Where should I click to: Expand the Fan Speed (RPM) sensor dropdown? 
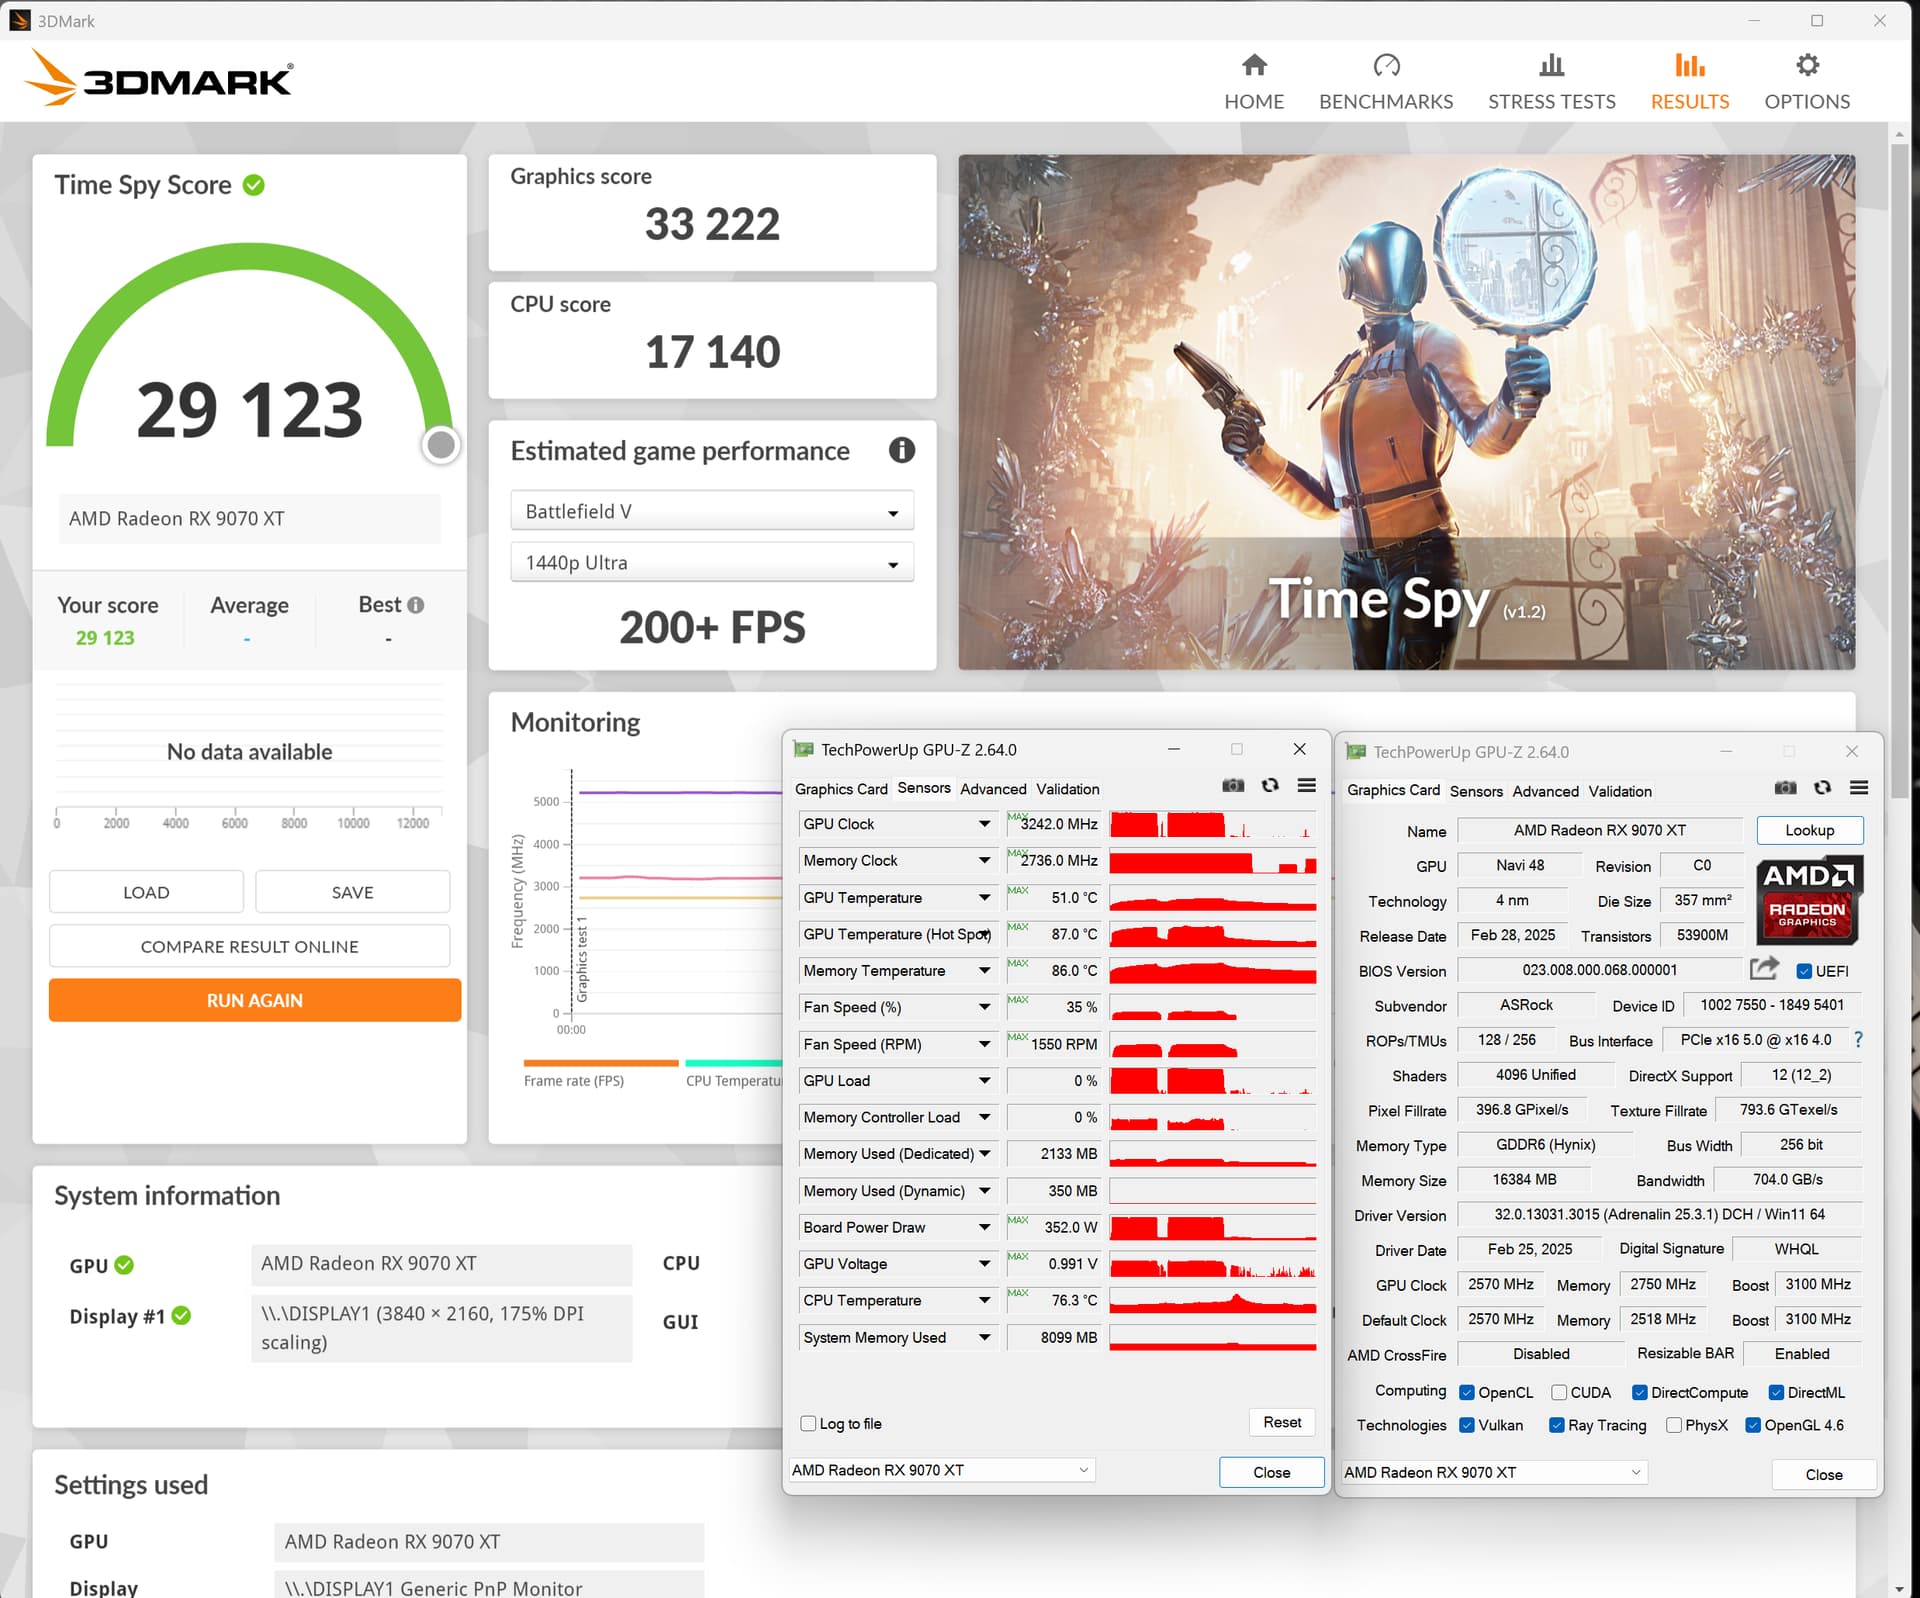984,1044
